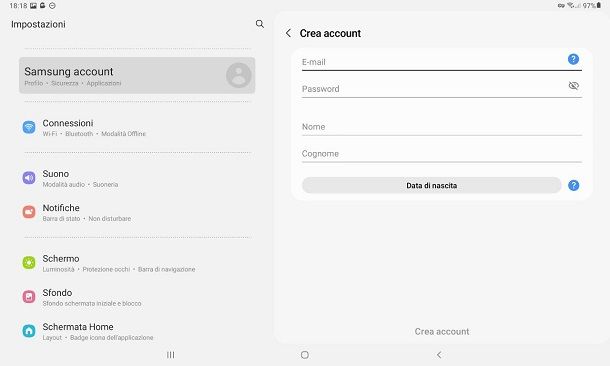Open the Samsung account settings entry
Image resolution: width=610 pixels, height=366 pixels.
[x=137, y=75]
